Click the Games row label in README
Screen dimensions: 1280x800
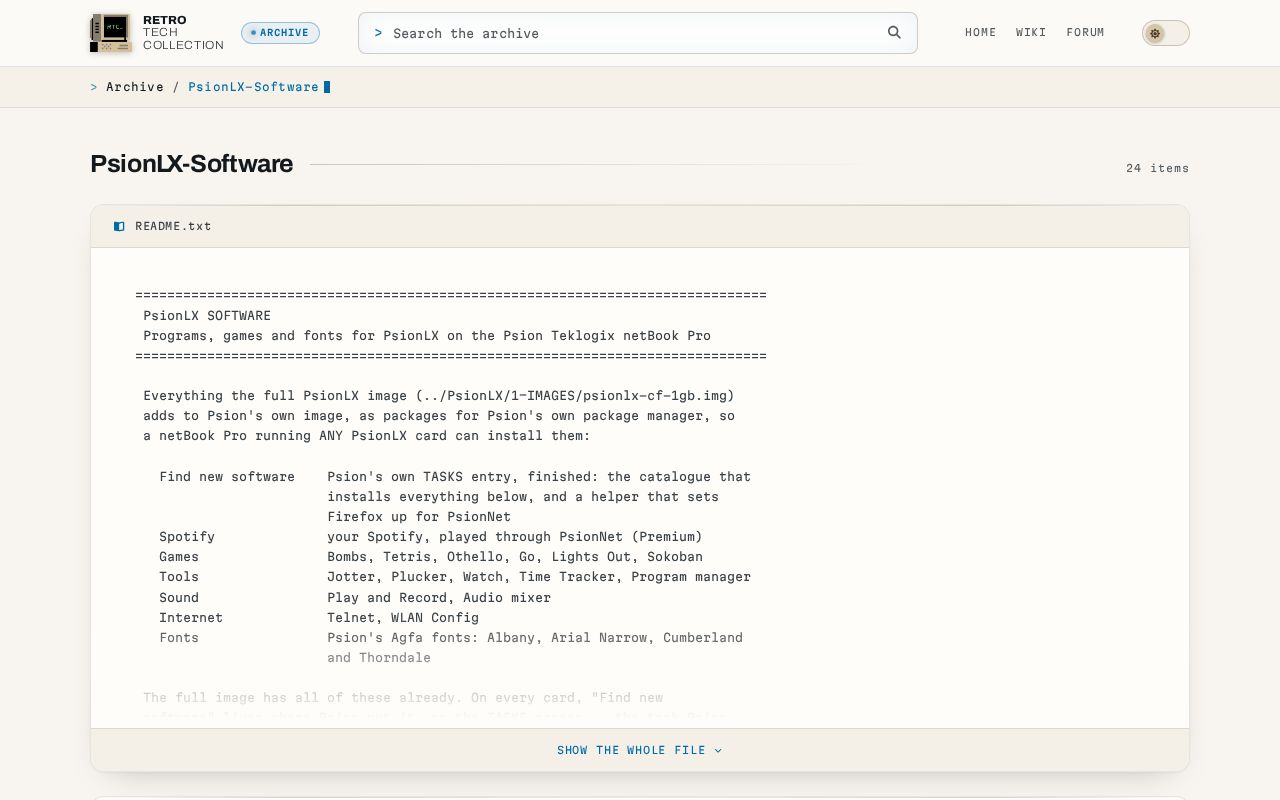[x=179, y=557]
